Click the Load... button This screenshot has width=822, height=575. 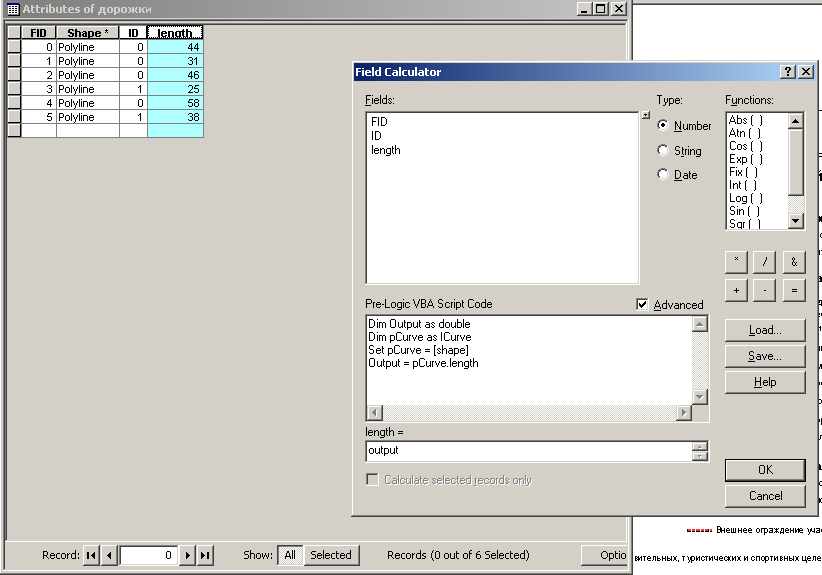pyautogui.click(x=765, y=330)
